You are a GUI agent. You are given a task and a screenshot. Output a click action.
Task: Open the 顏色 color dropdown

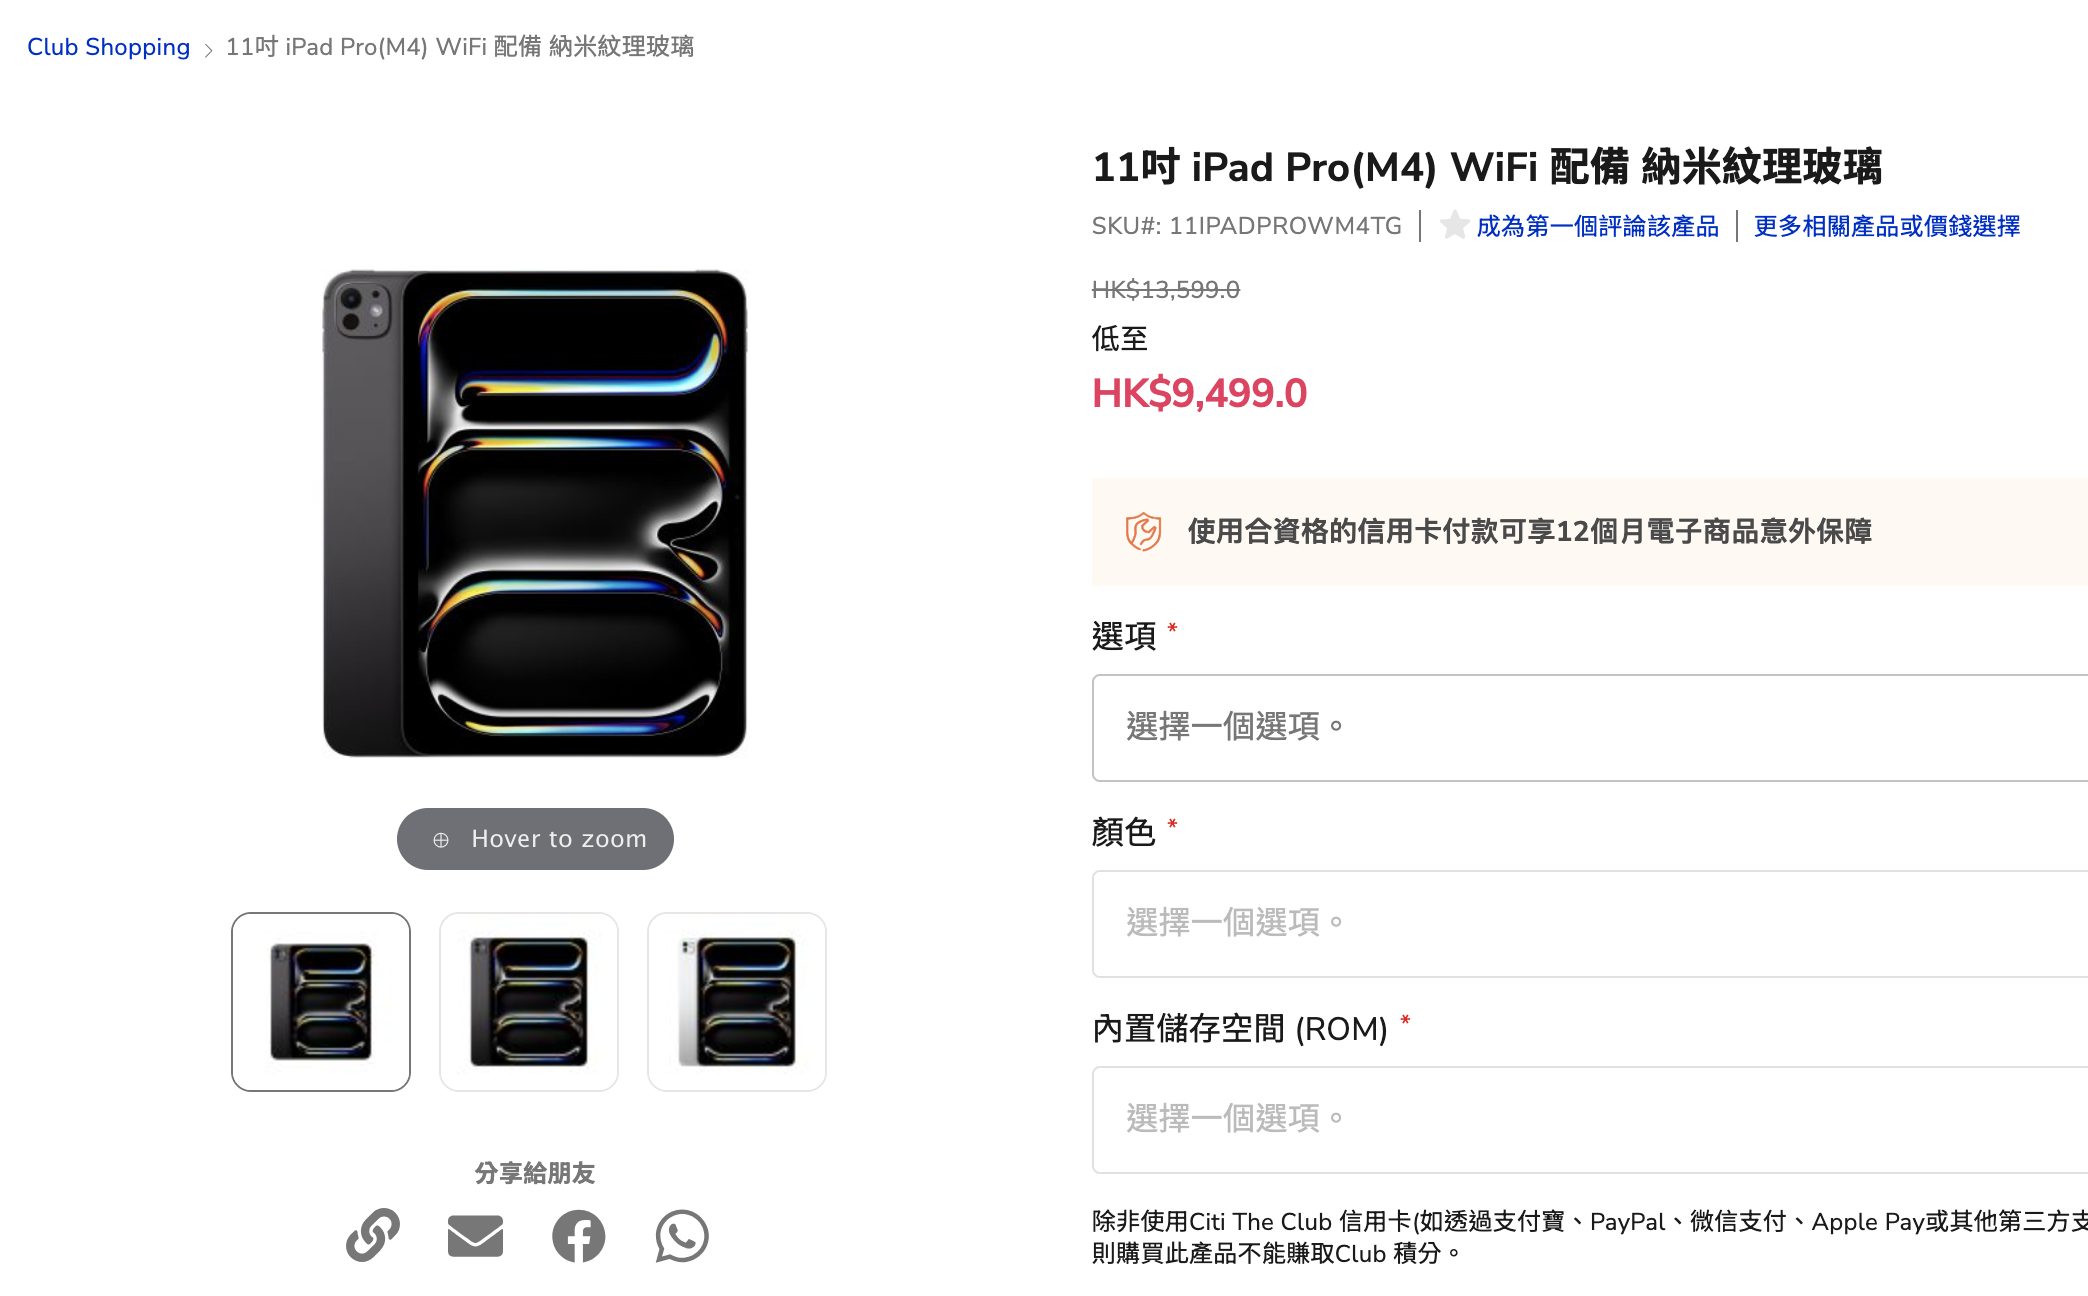click(1590, 924)
